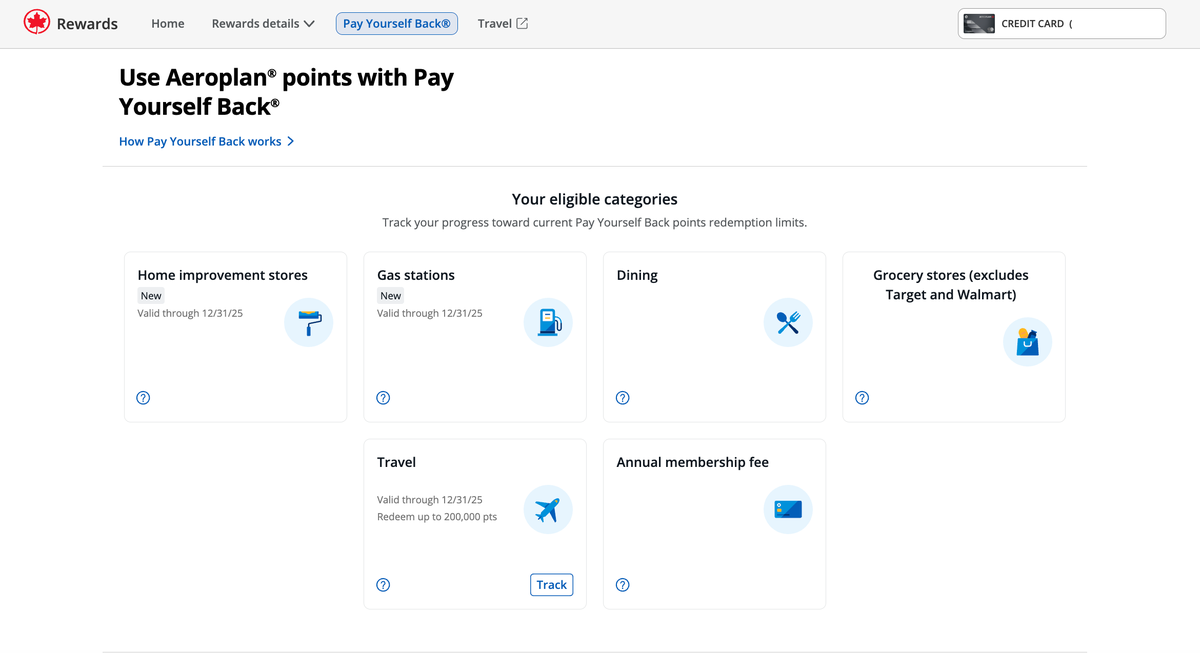Click the gas pump icon
This screenshot has height=653, width=1200.
pos(548,323)
